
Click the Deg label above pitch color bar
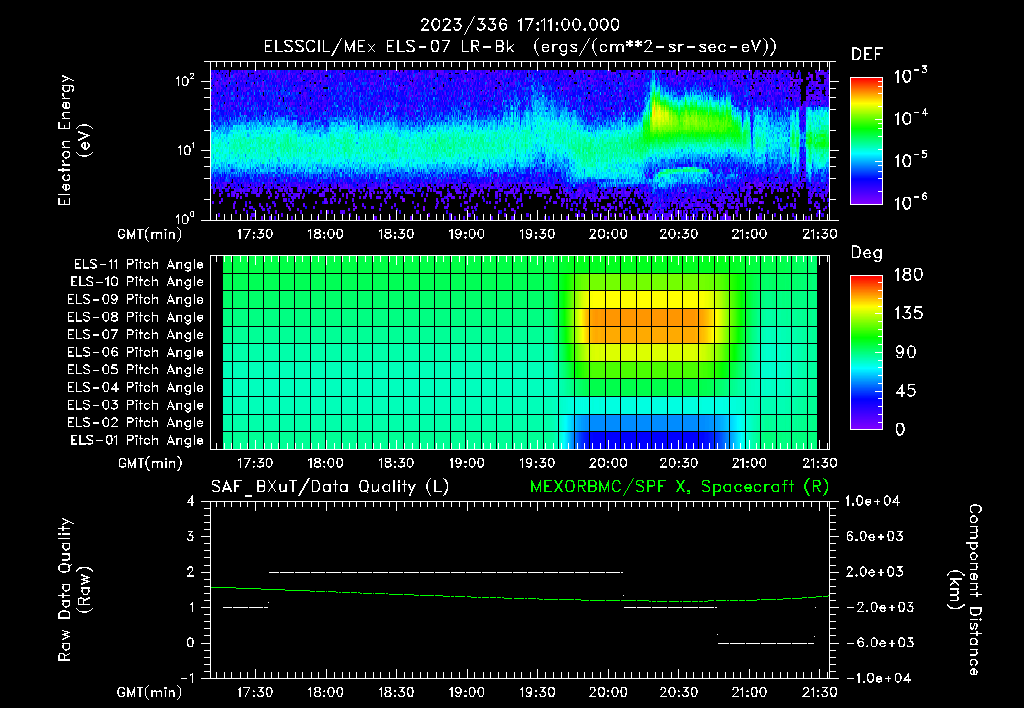pyautogui.click(x=867, y=253)
